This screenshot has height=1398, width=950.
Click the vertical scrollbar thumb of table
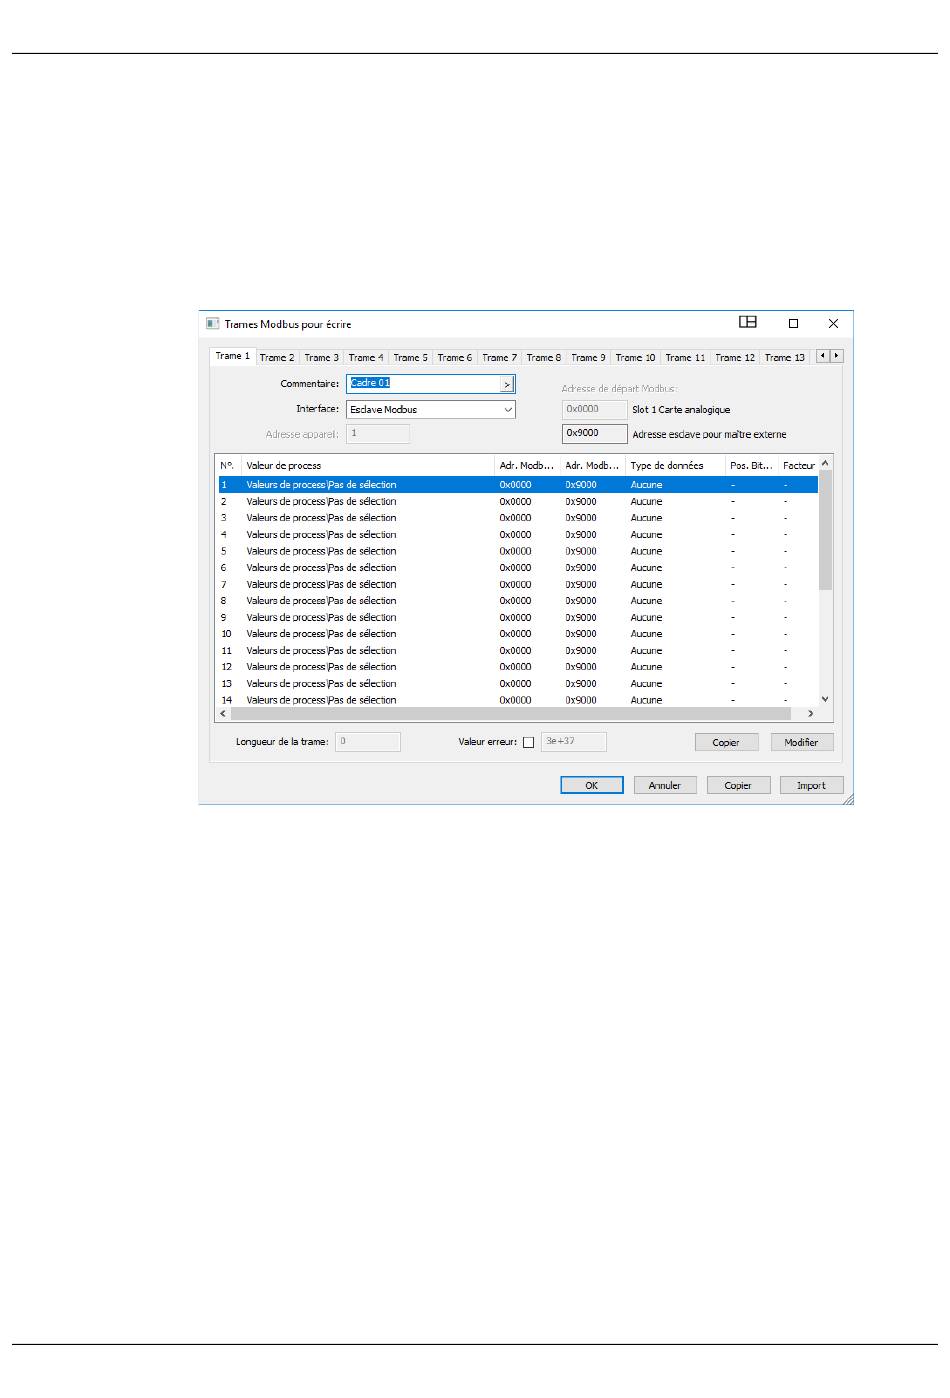[x=825, y=530]
